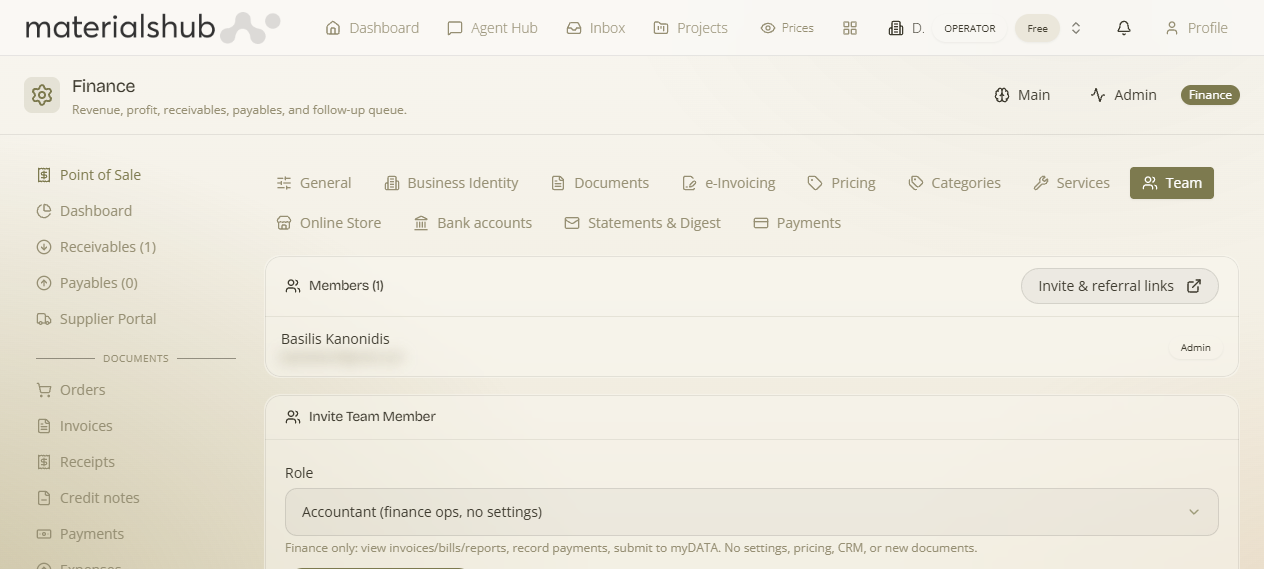This screenshot has height=569, width=1264.
Task: Click the Receivables down-arrow icon
Action: (x=44, y=247)
